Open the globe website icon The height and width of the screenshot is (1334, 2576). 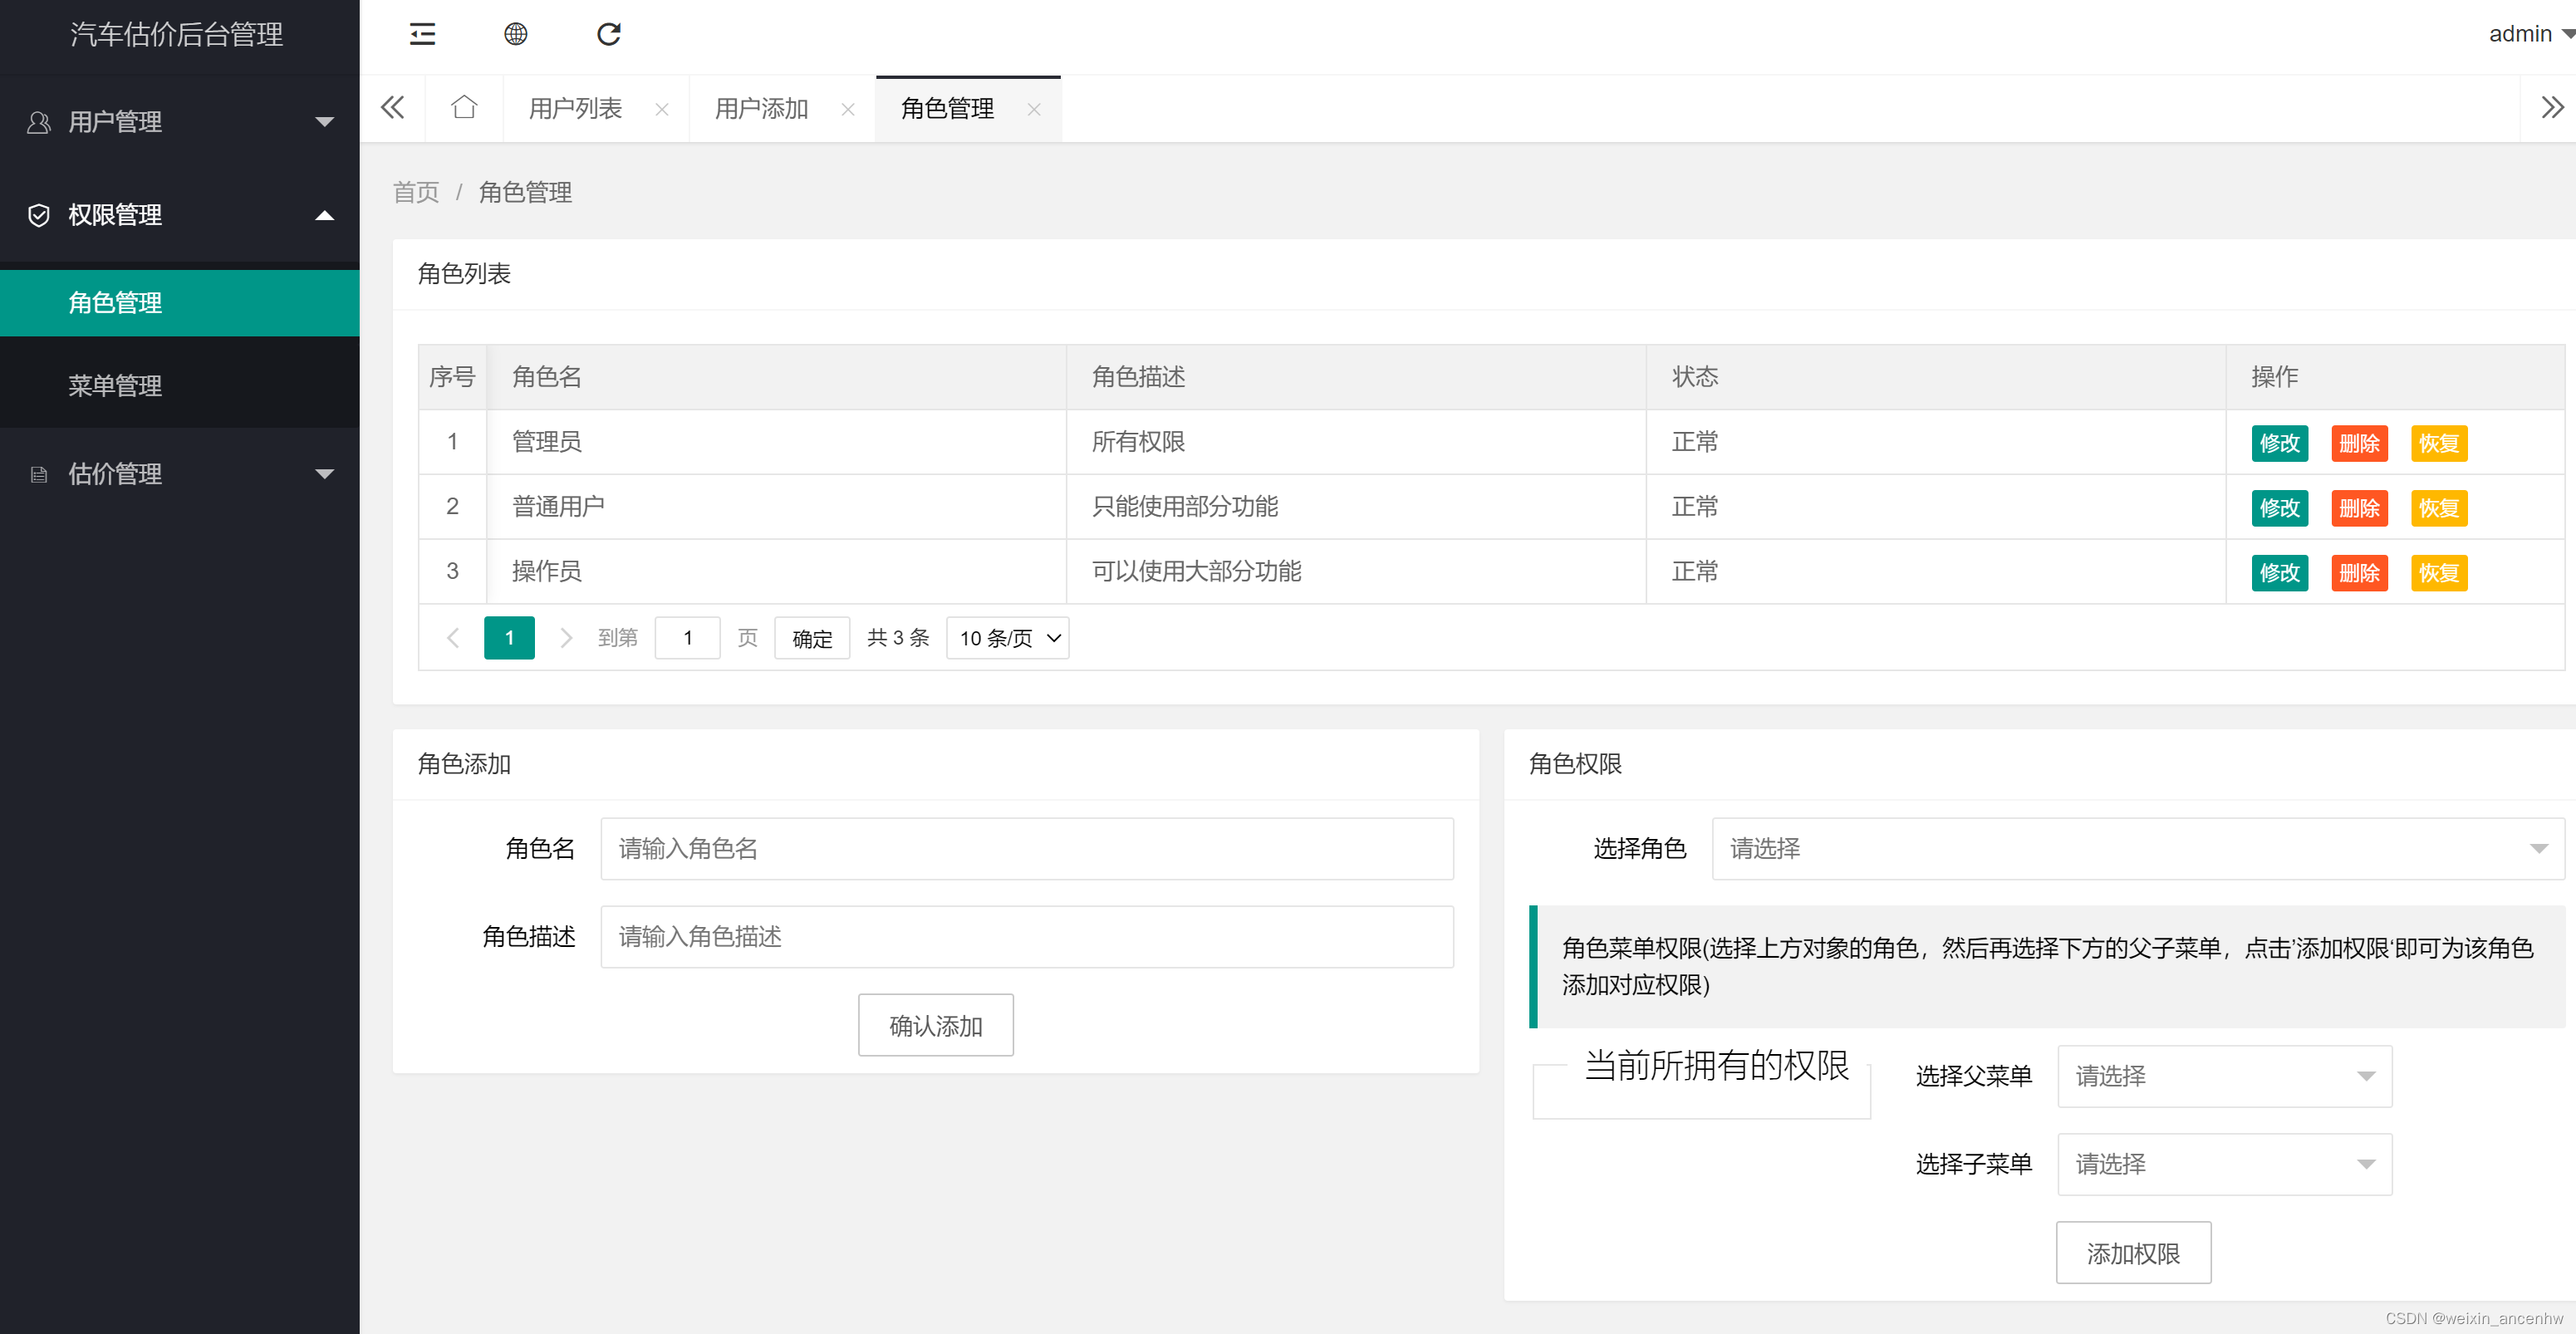click(515, 34)
